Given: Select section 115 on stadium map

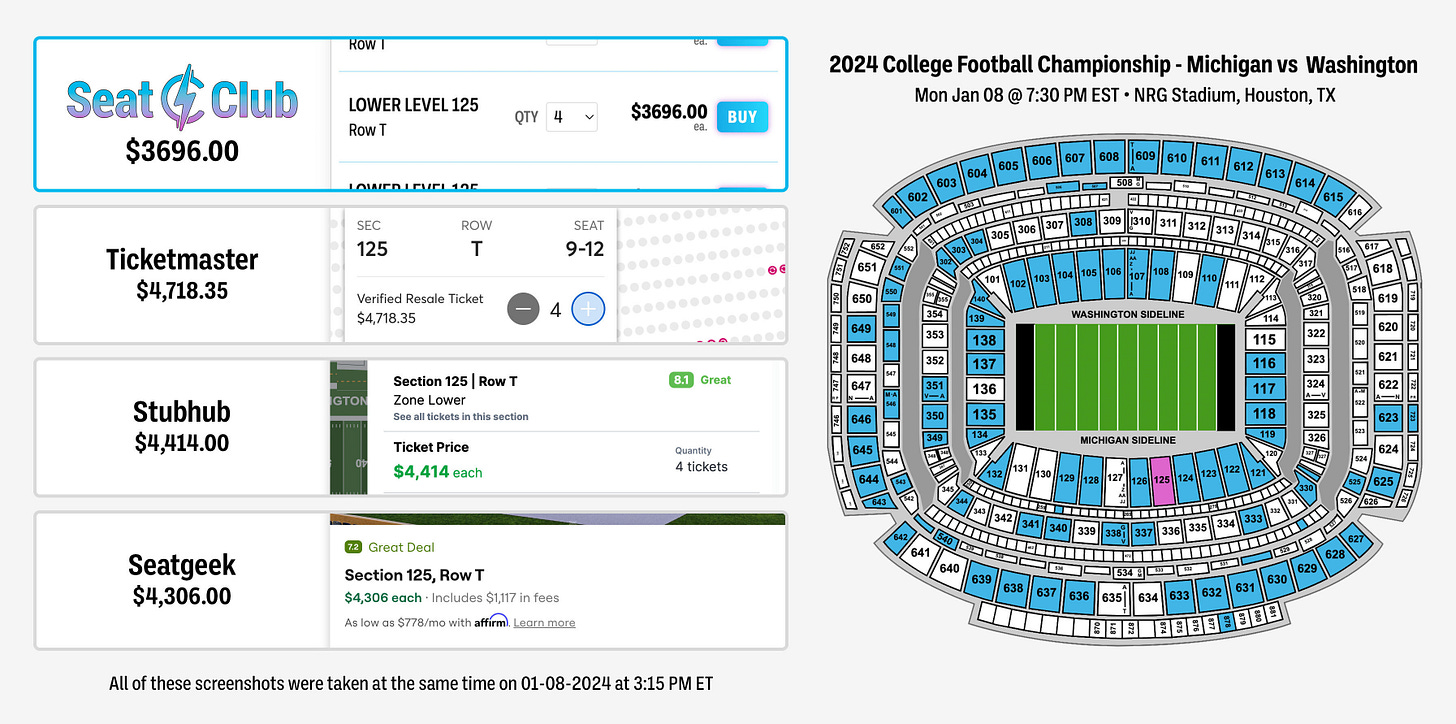Looking at the screenshot, I should tap(1264, 340).
